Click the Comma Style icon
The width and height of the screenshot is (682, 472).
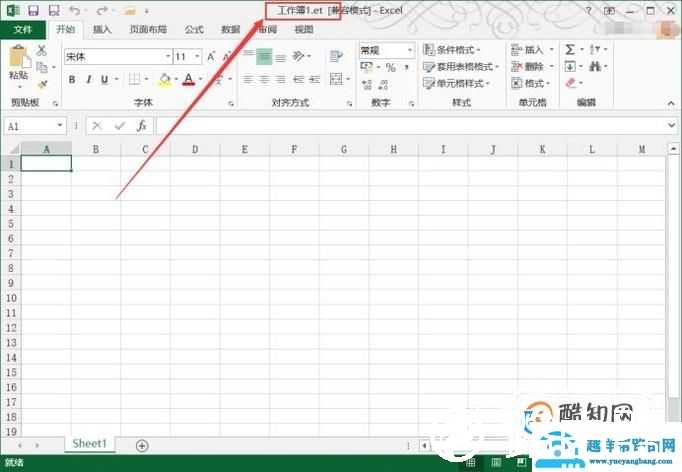[x=407, y=67]
